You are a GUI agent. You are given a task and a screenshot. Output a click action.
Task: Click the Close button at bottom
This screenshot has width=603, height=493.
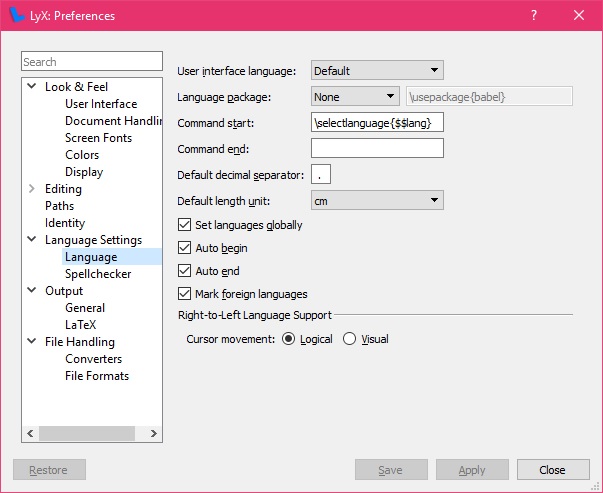coord(553,470)
